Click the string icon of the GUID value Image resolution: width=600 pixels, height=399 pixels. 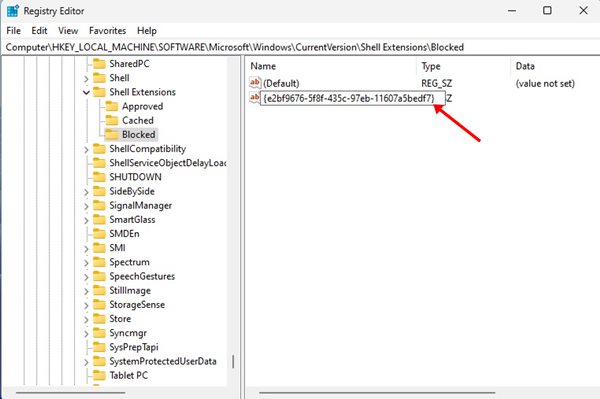coord(254,98)
